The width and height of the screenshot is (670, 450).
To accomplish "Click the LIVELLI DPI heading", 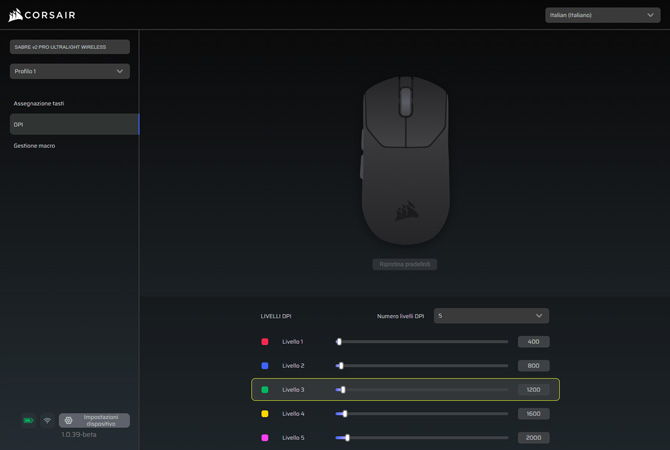I will [276, 316].
